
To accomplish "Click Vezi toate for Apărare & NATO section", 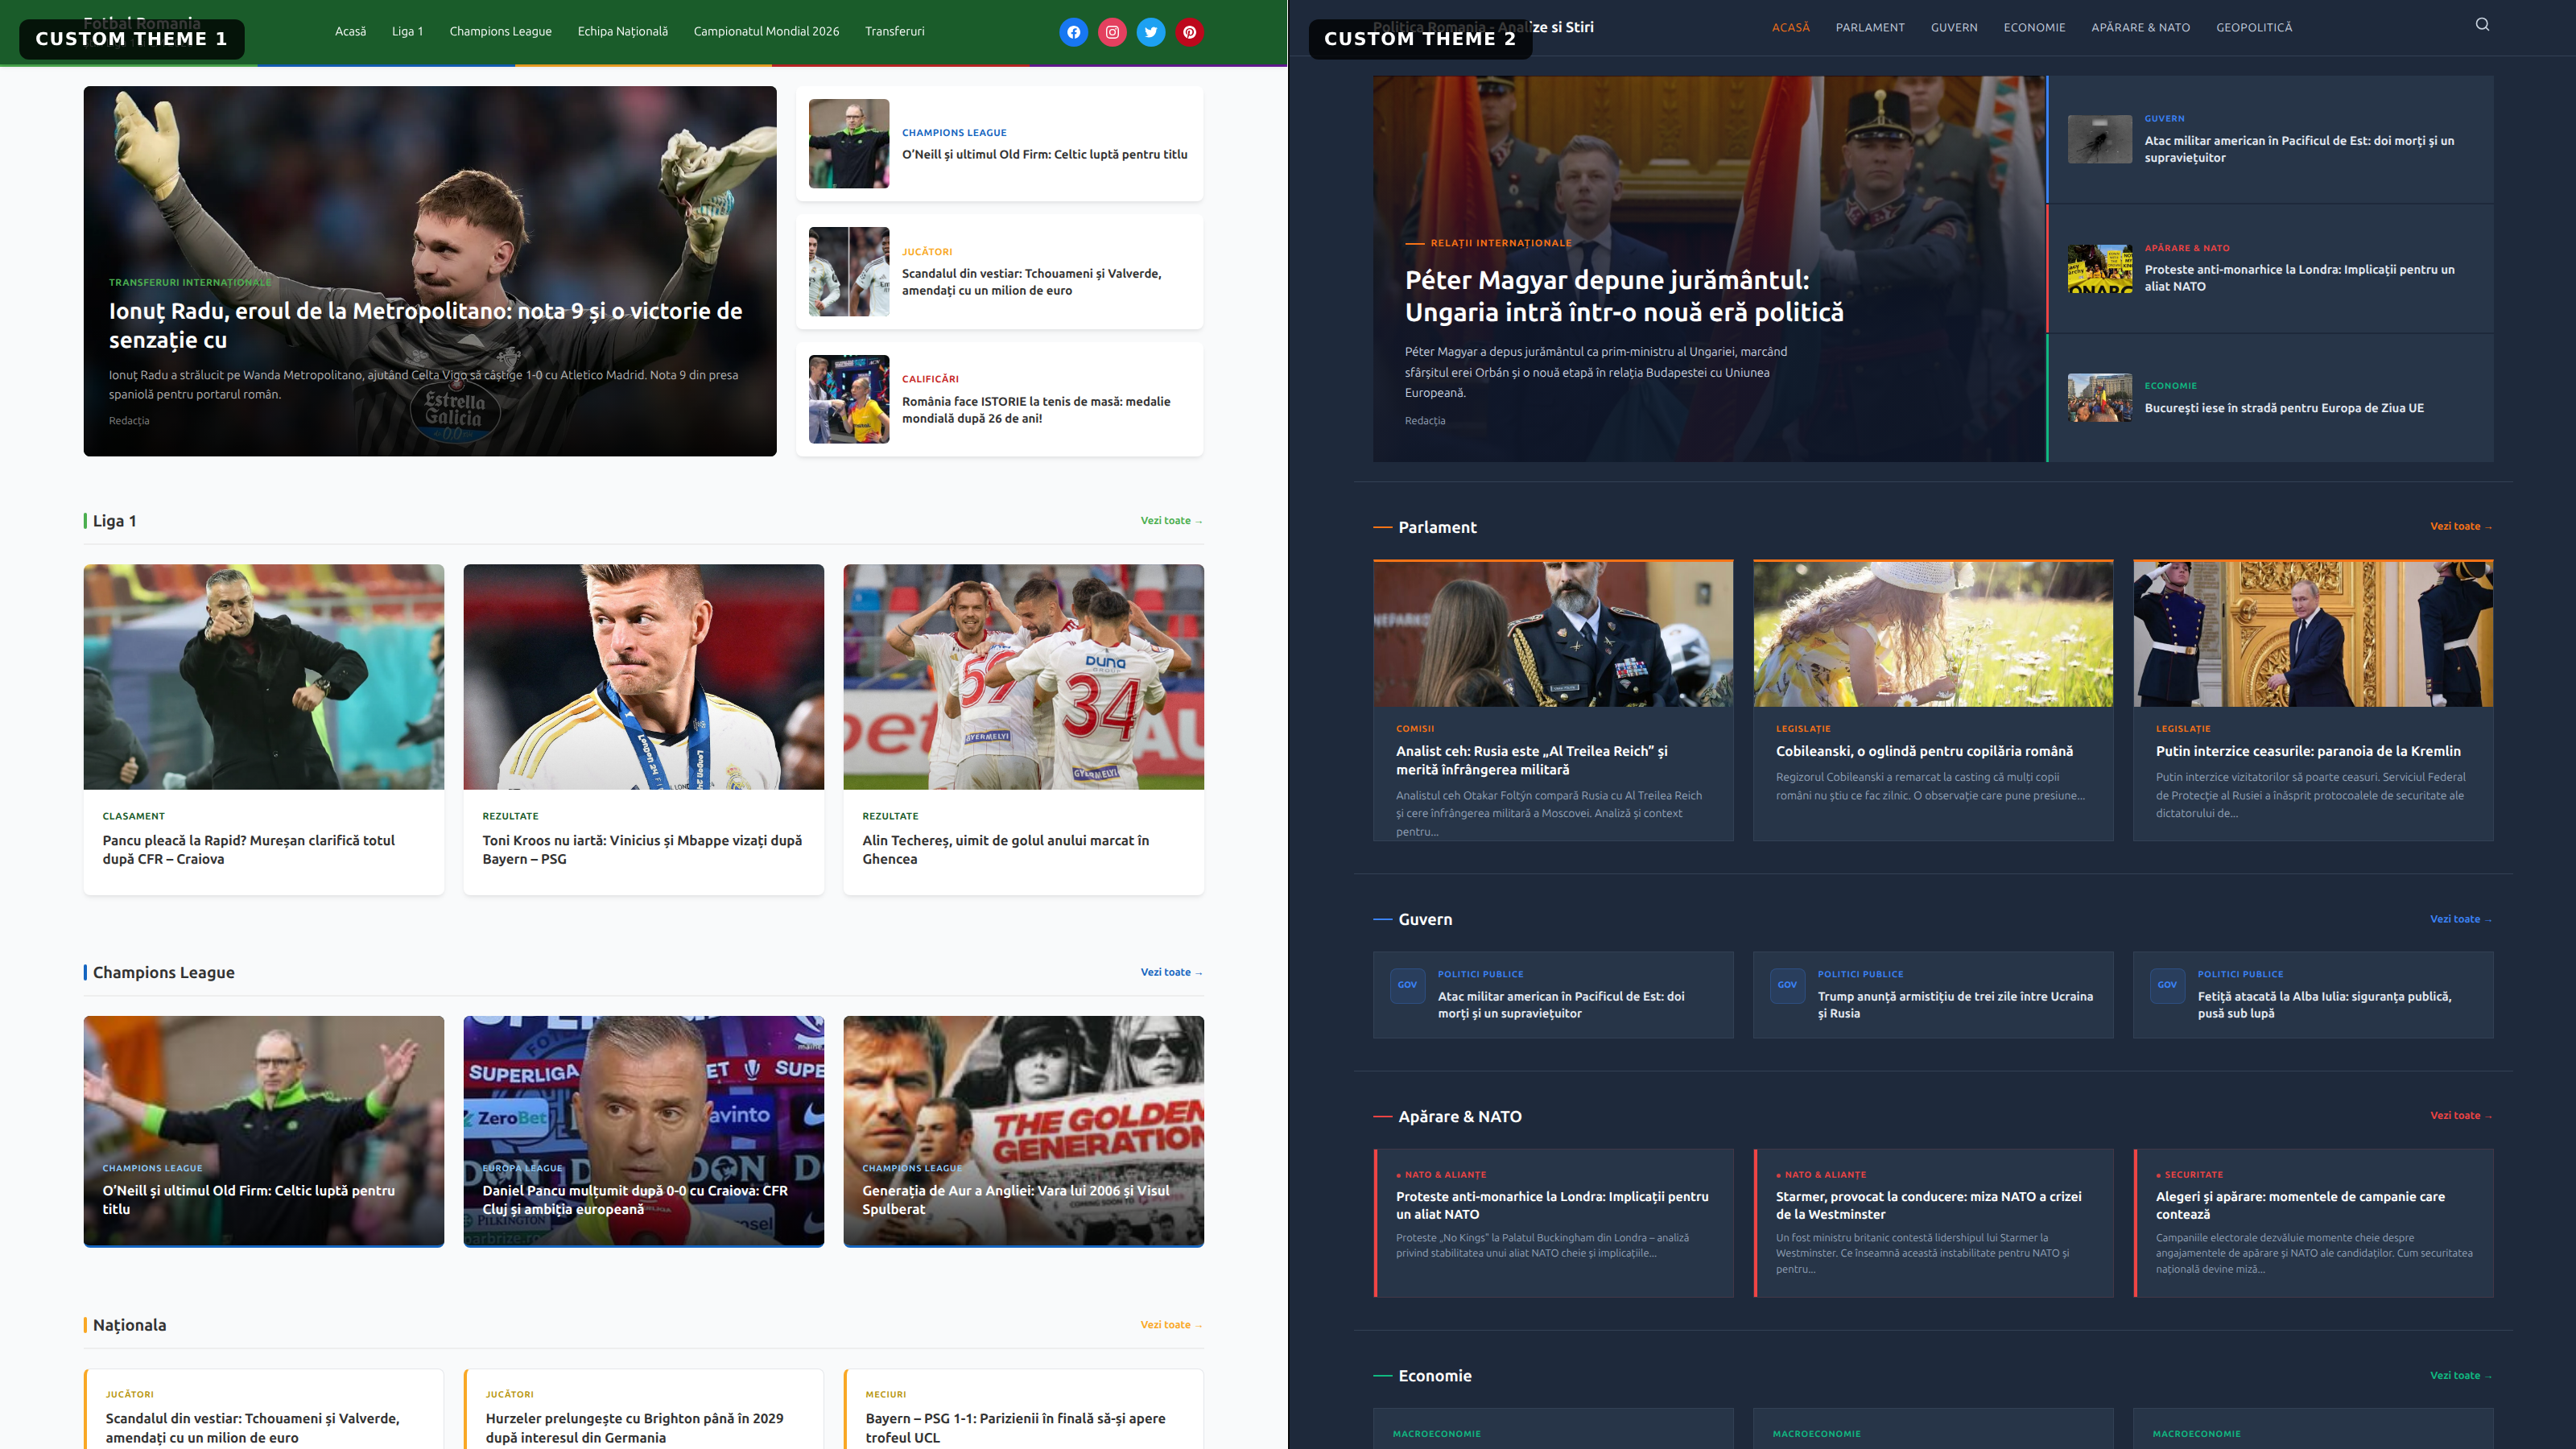I will pyautogui.click(x=2461, y=1115).
